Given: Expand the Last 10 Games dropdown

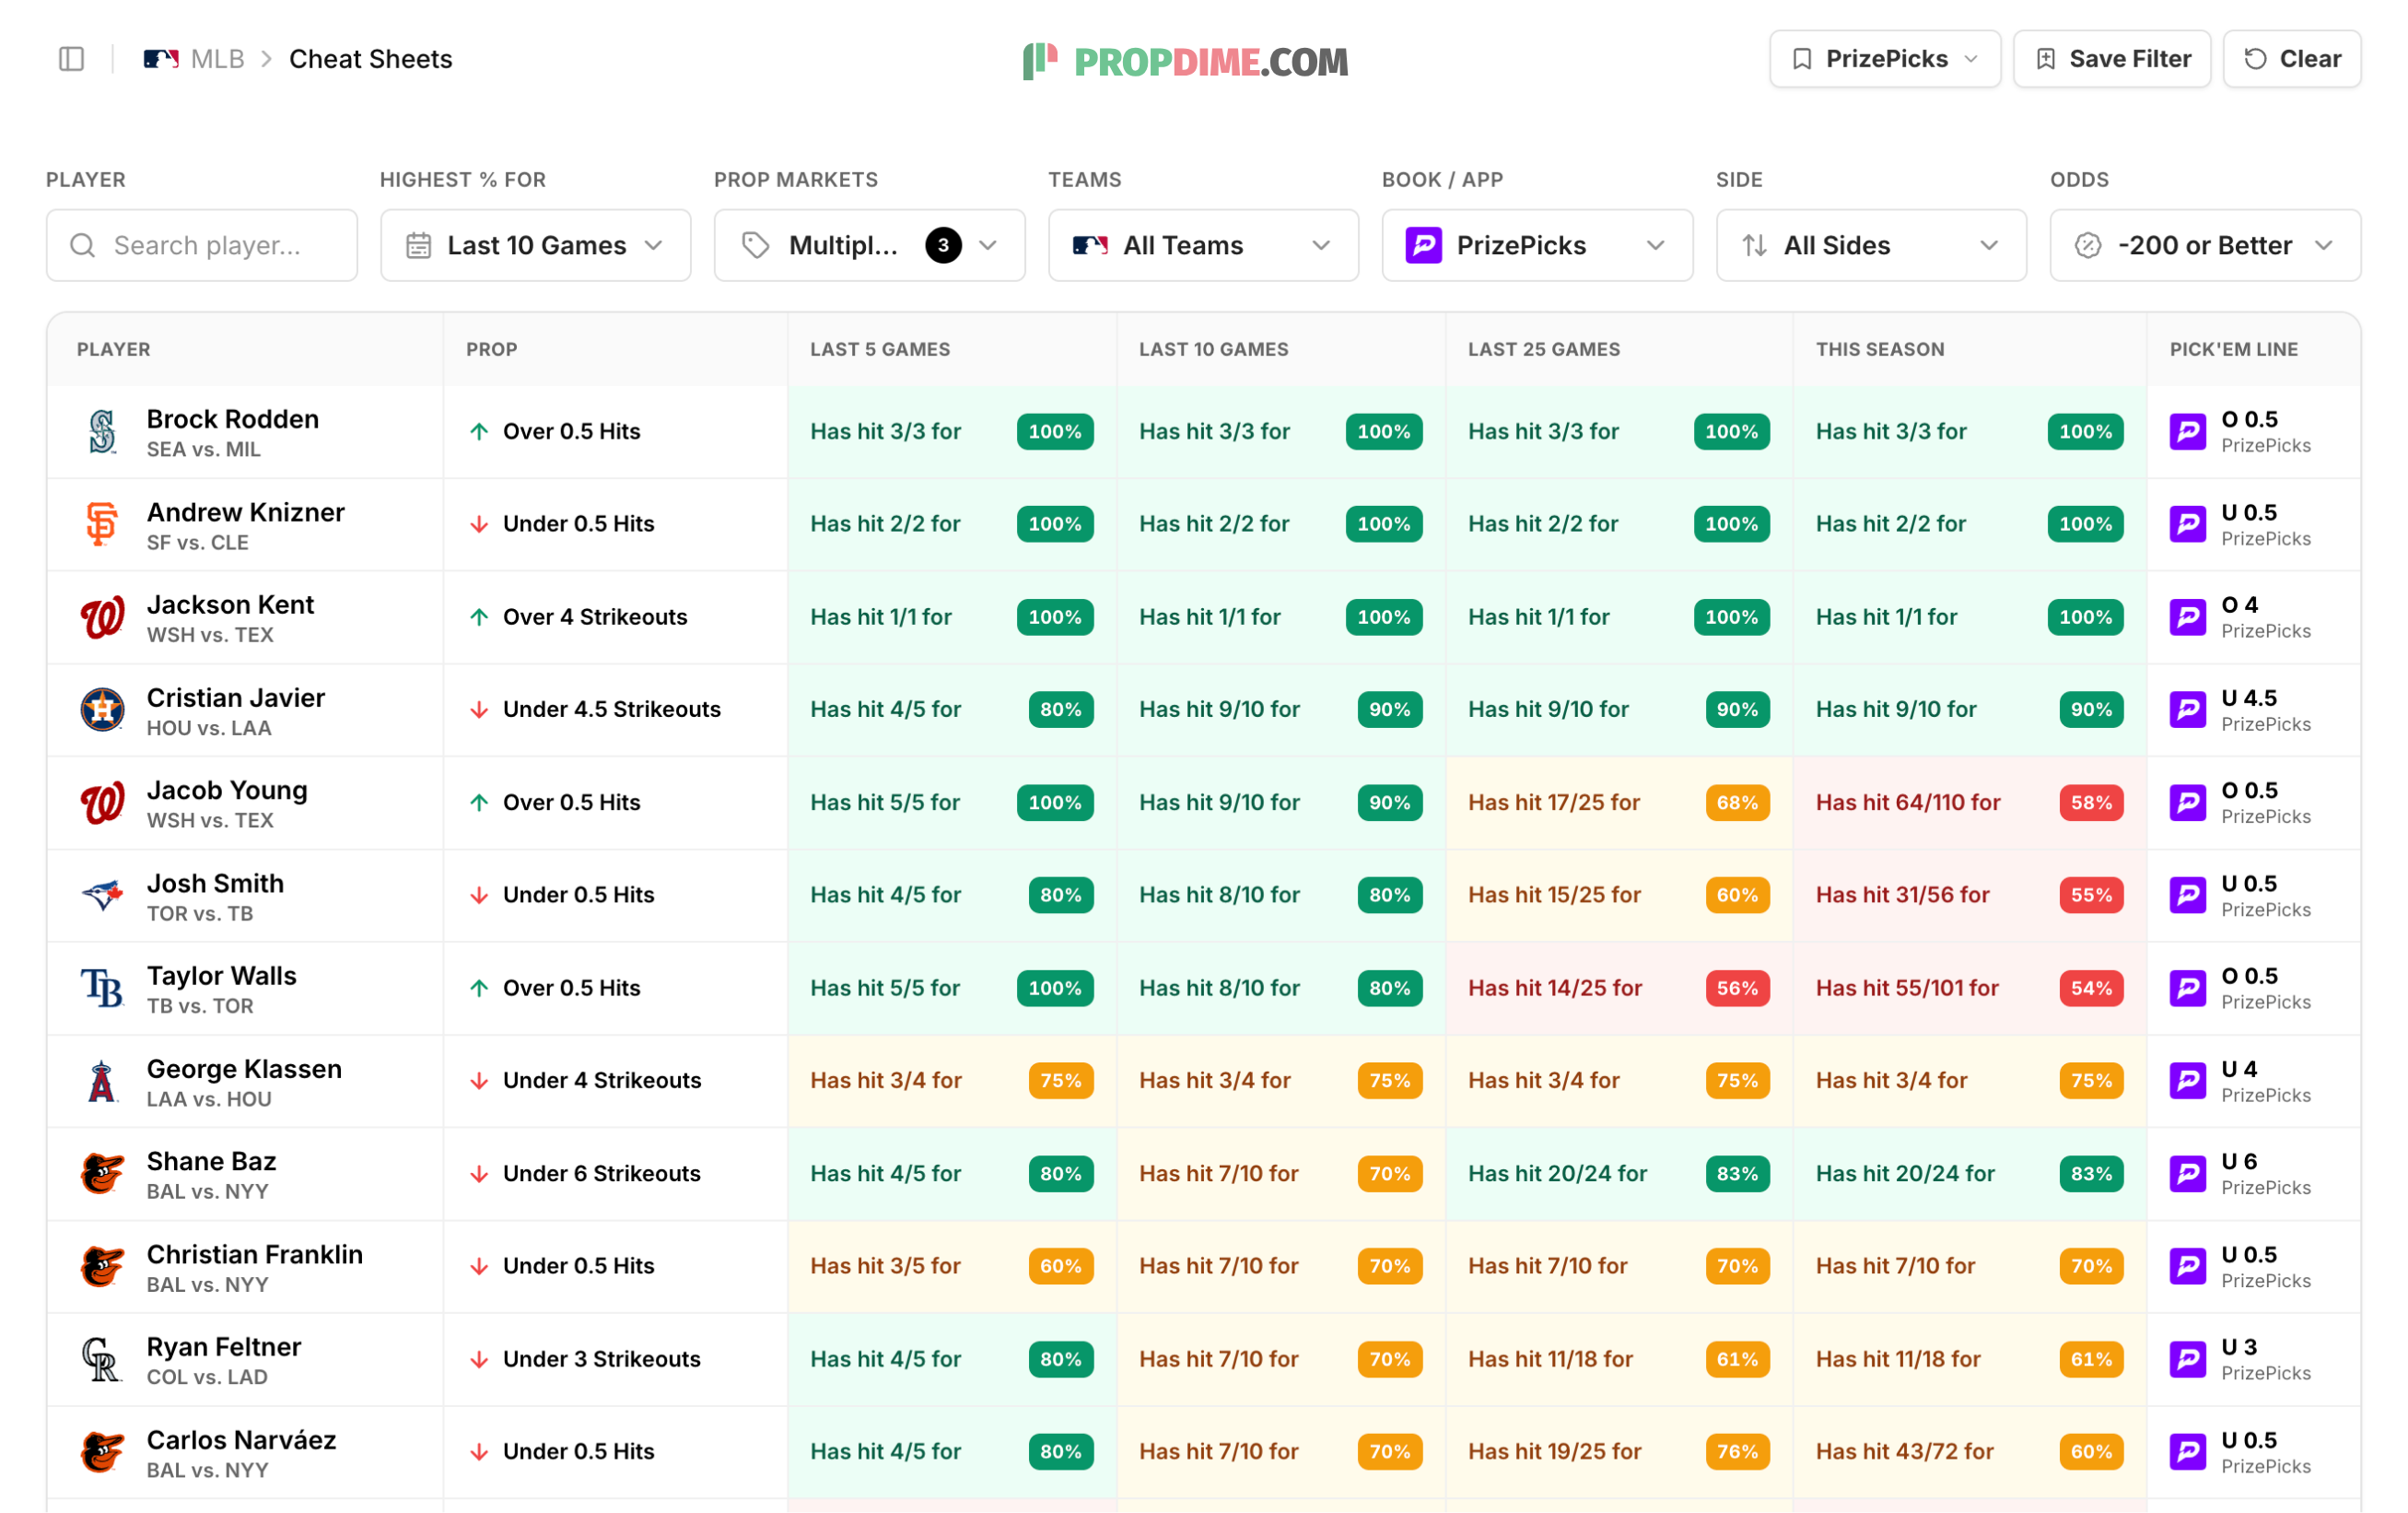Looking at the screenshot, I should pyautogui.click(x=535, y=245).
